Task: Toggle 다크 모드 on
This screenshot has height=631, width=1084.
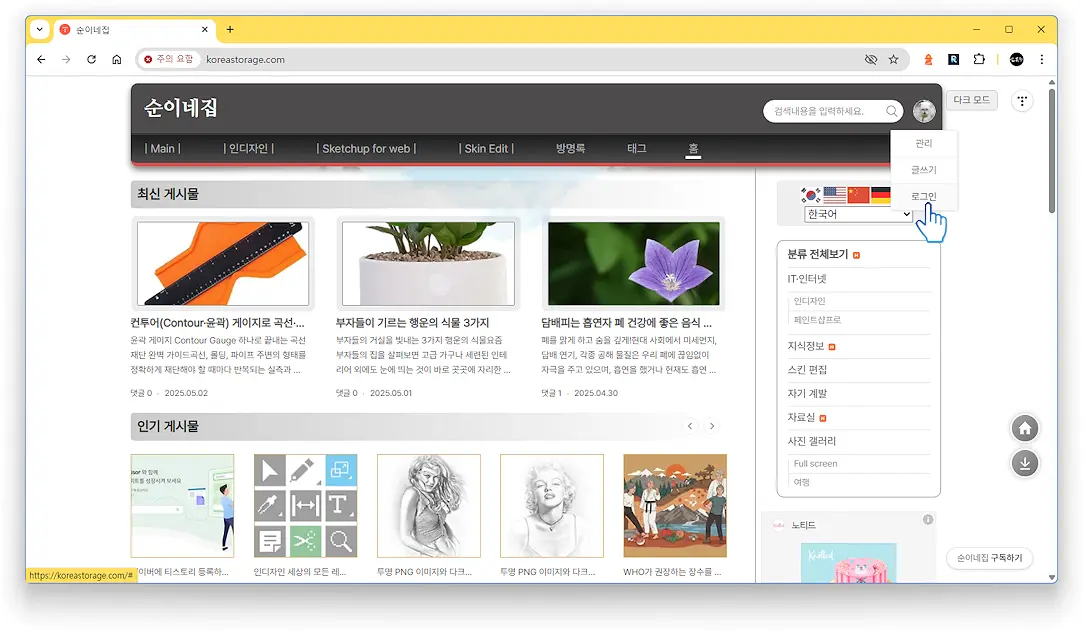Action: pos(971,100)
